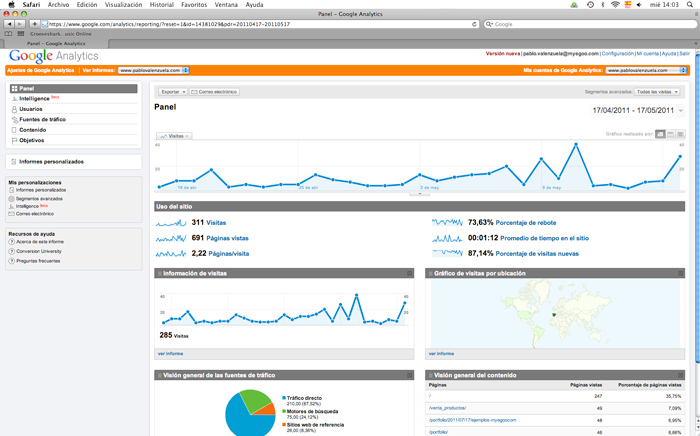Switch graph to weekly view
The width and height of the screenshot is (700, 436).
click(671, 134)
